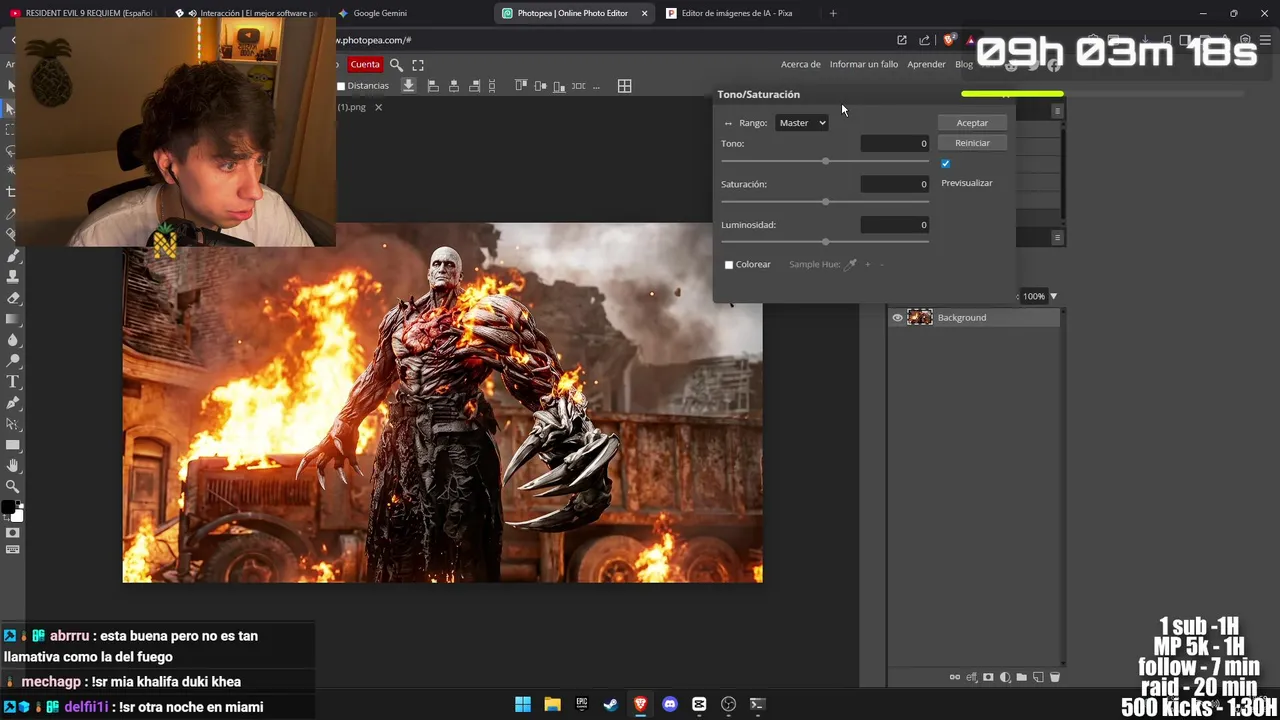Screen dimensions: 1280x720
Task: Align left edges in the options bar
Action: (433, 86)
